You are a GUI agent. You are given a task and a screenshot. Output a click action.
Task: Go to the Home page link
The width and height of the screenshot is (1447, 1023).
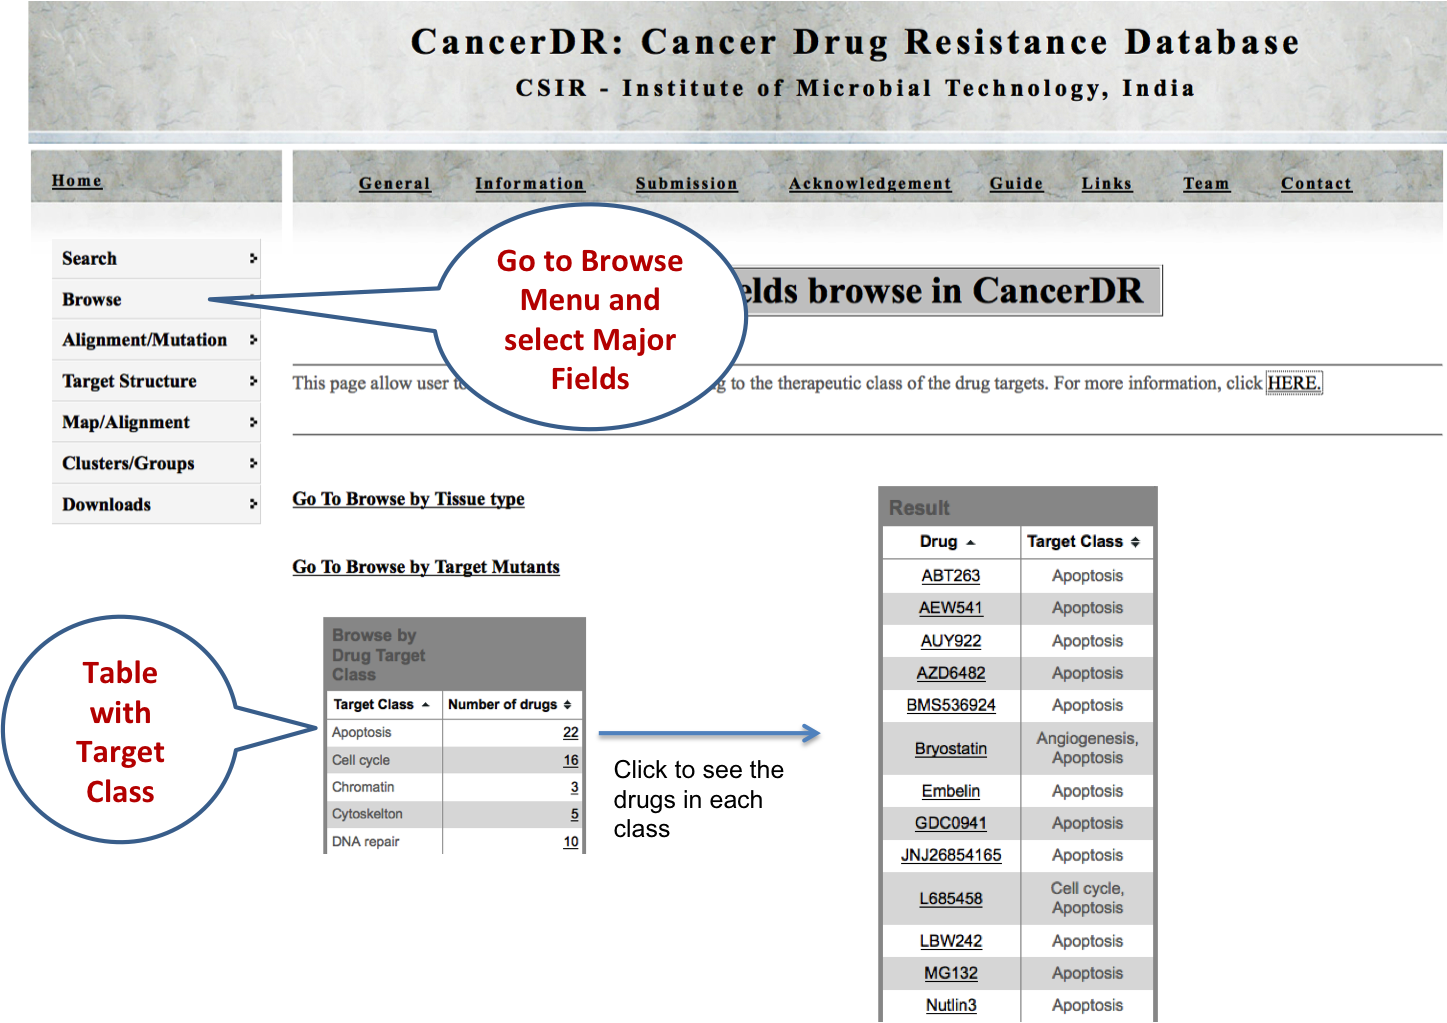(77, 181)
